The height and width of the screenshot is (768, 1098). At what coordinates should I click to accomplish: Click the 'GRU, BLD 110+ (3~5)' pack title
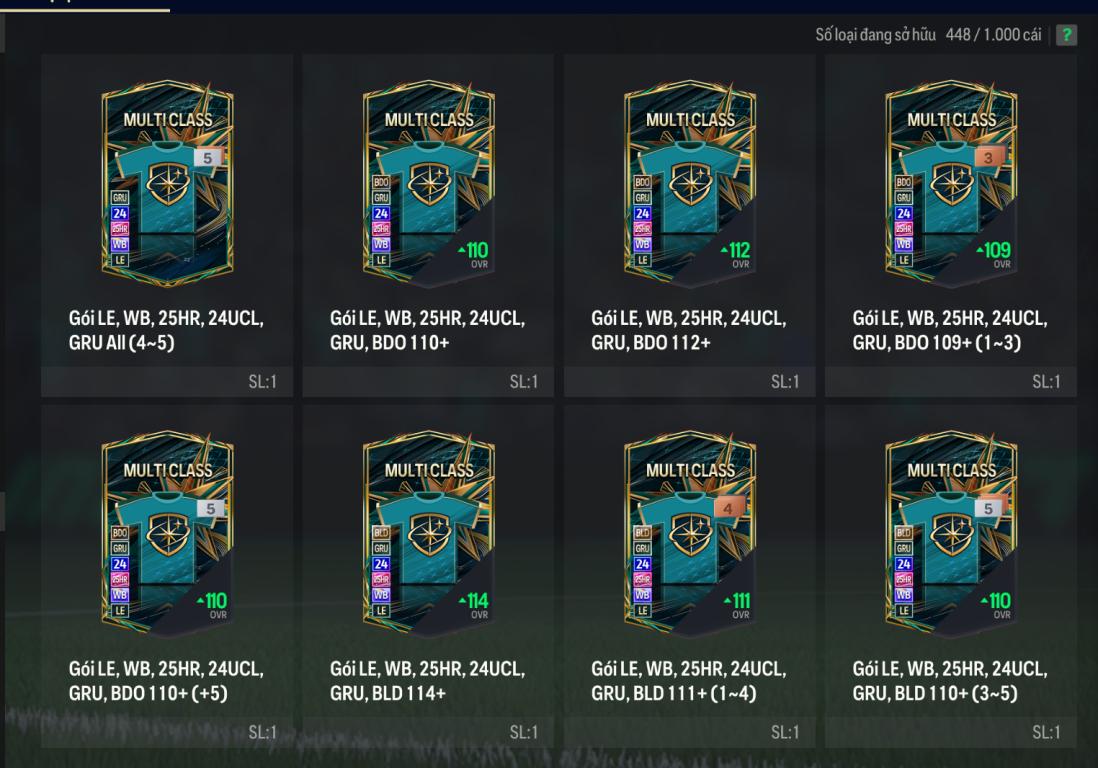click(x=935, y=693)
